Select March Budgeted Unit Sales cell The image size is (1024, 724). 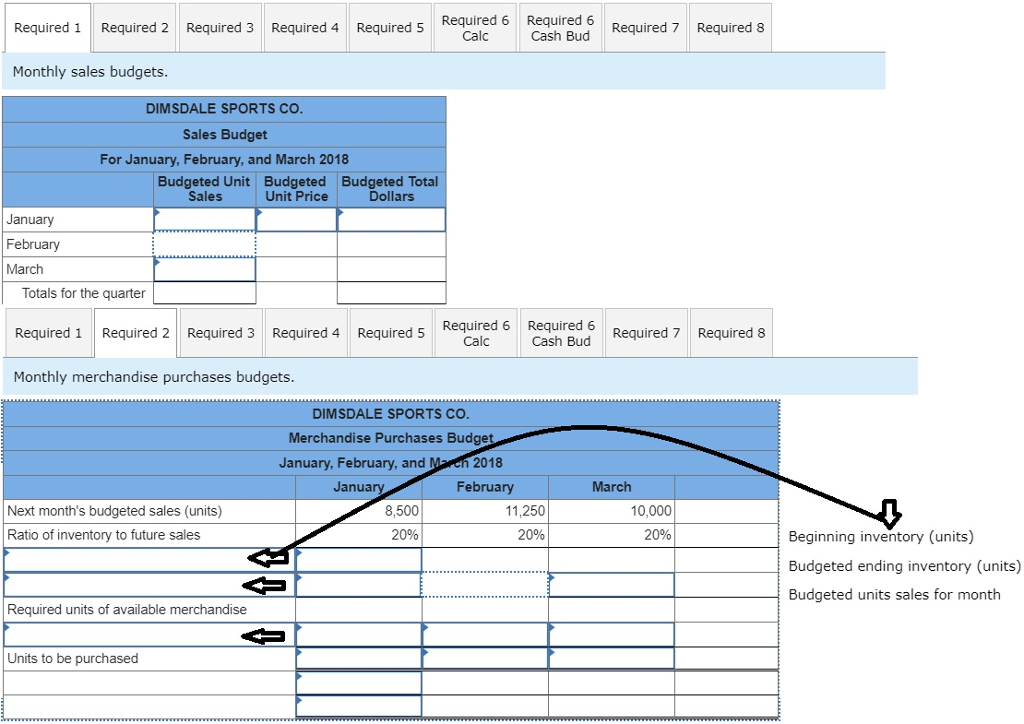204,269
